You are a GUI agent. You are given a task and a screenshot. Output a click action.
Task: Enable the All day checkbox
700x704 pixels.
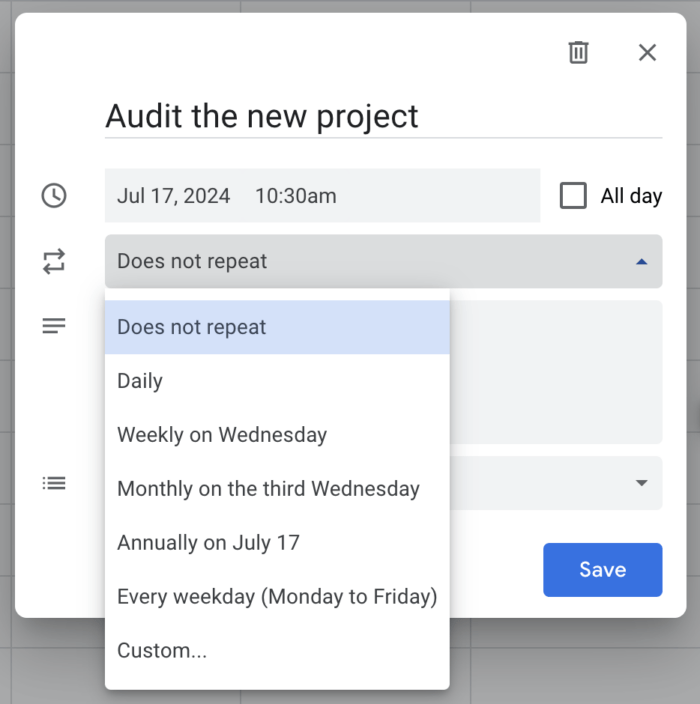pyautogui.click(x=573, y=196)
